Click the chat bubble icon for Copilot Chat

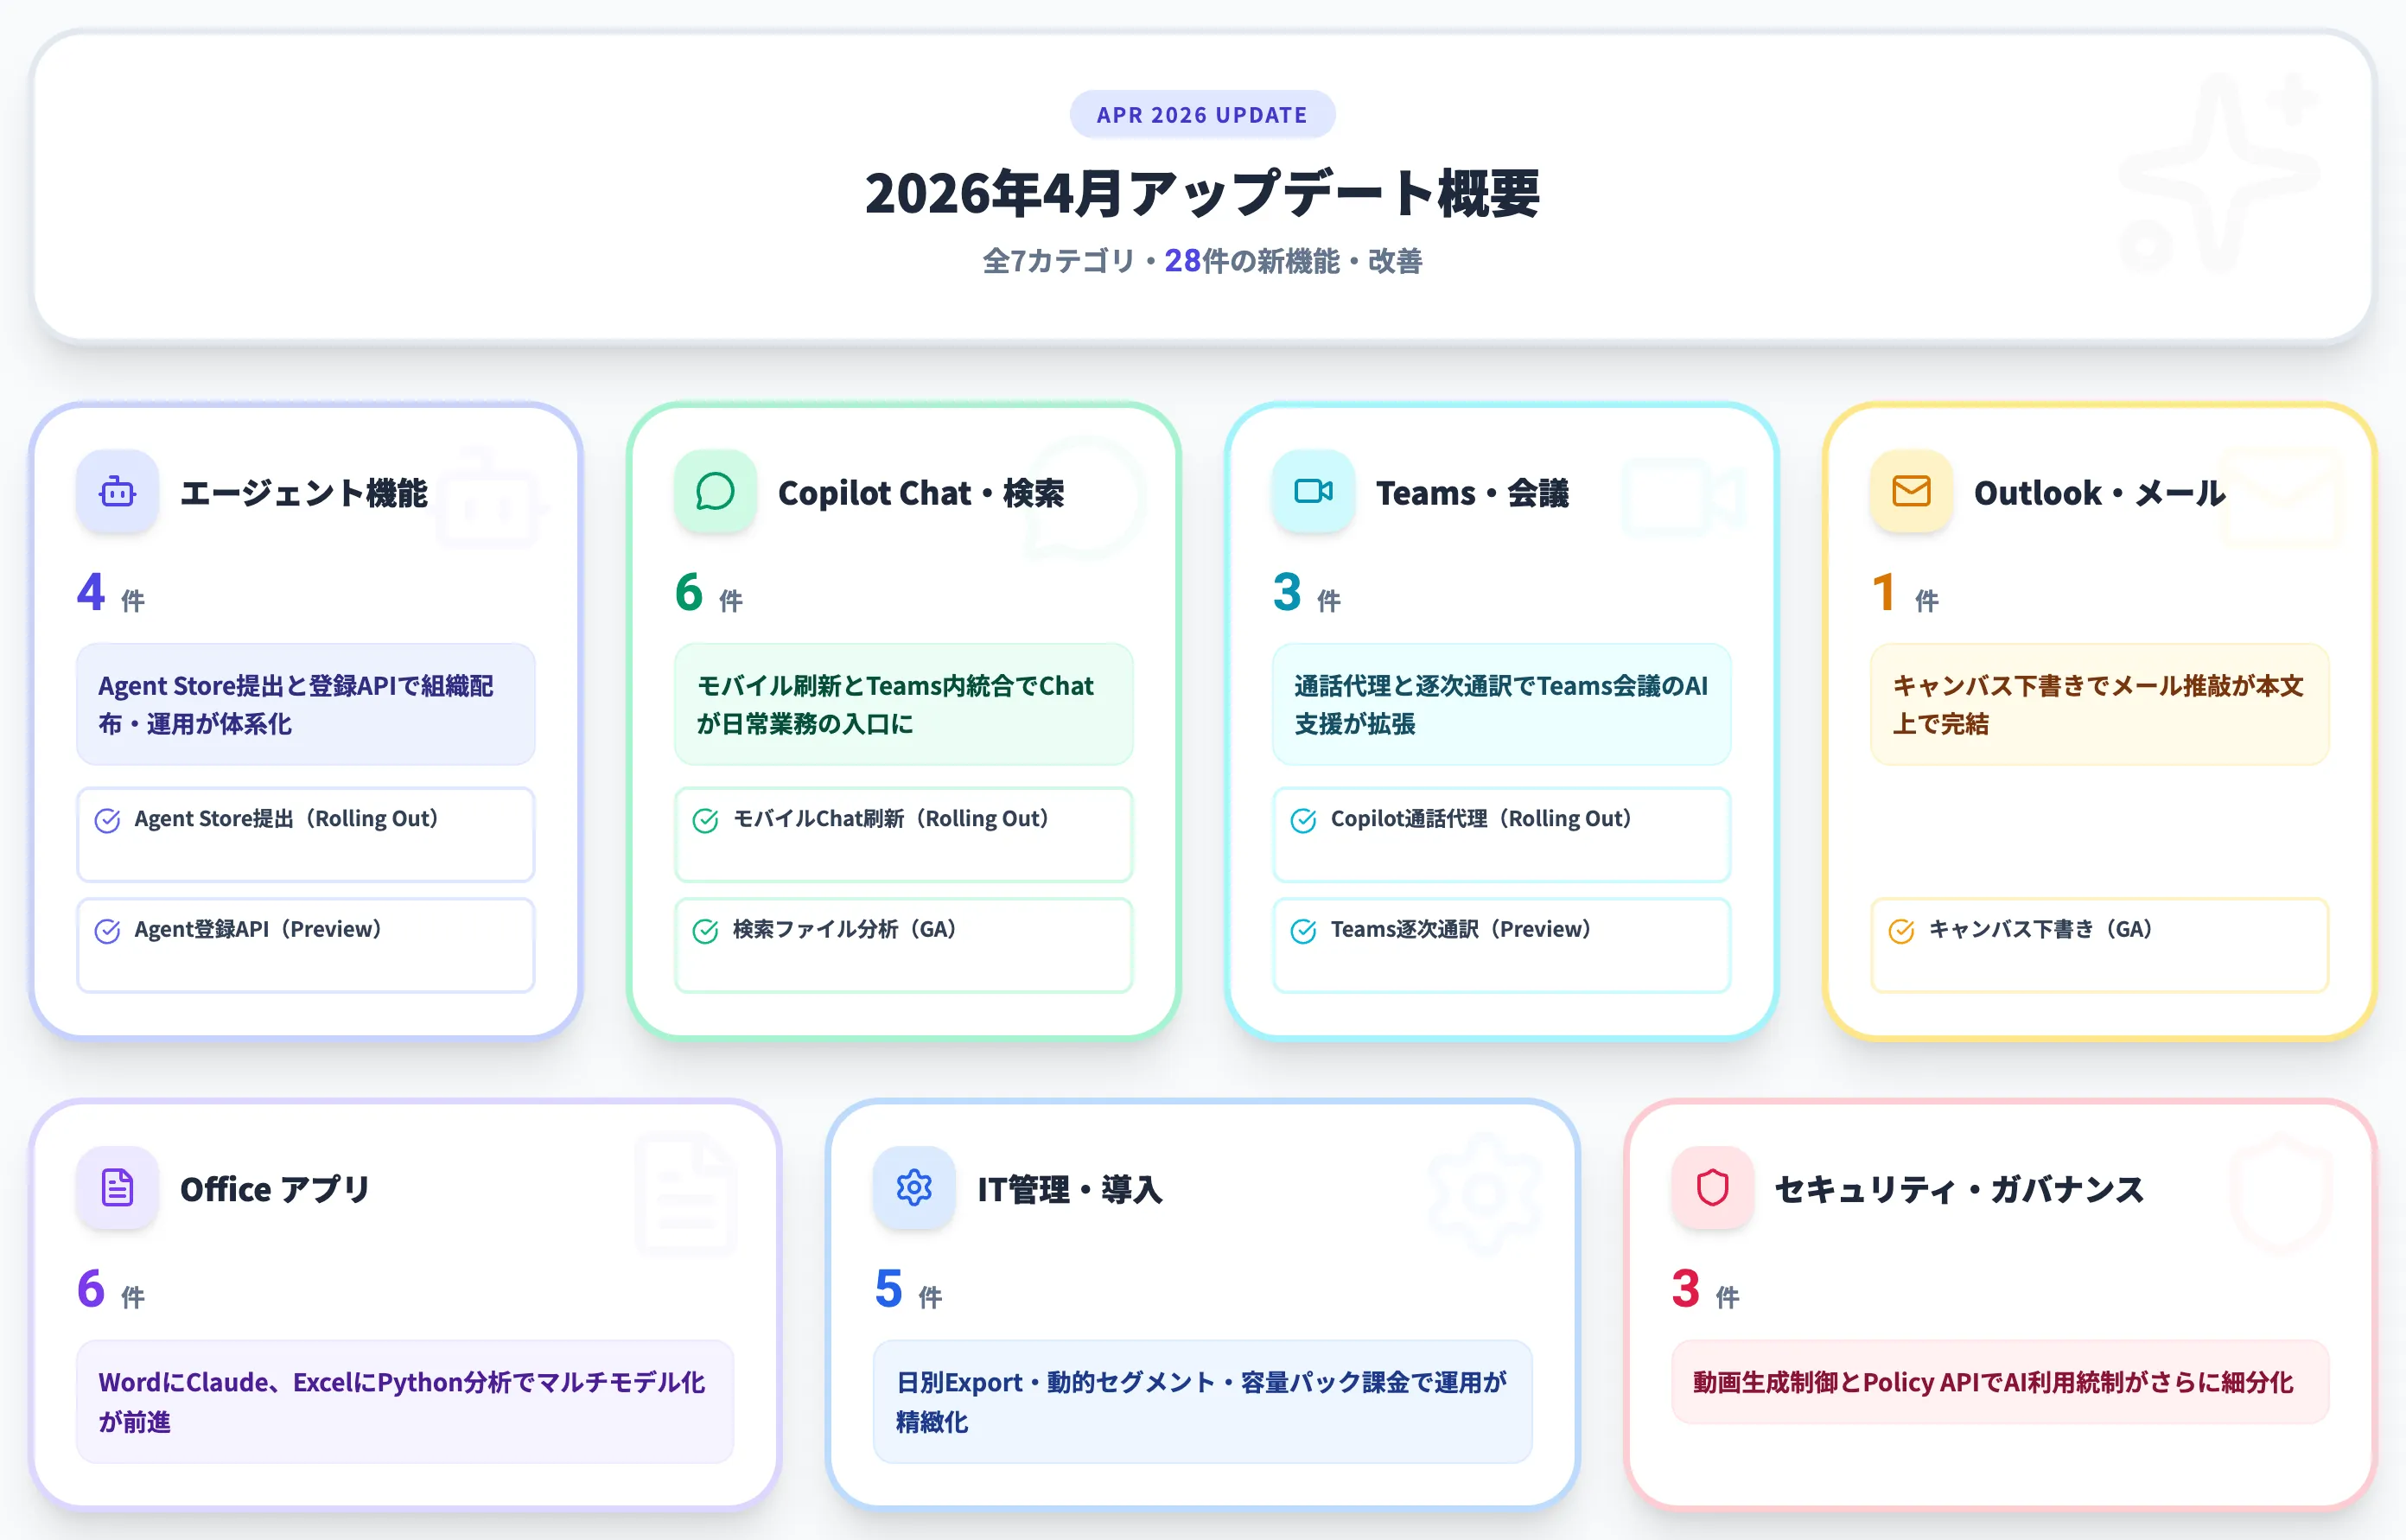tap(715, 491)
